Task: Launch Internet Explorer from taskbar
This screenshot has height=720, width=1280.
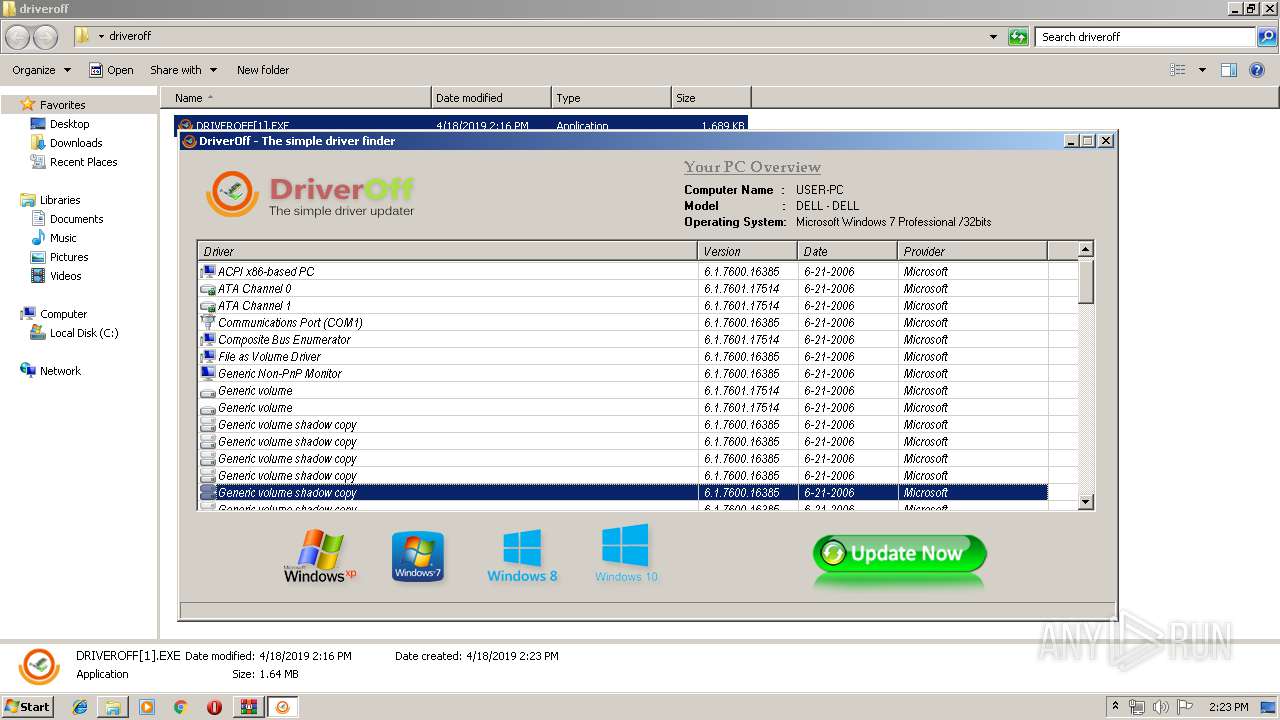Action: point(80,707)
